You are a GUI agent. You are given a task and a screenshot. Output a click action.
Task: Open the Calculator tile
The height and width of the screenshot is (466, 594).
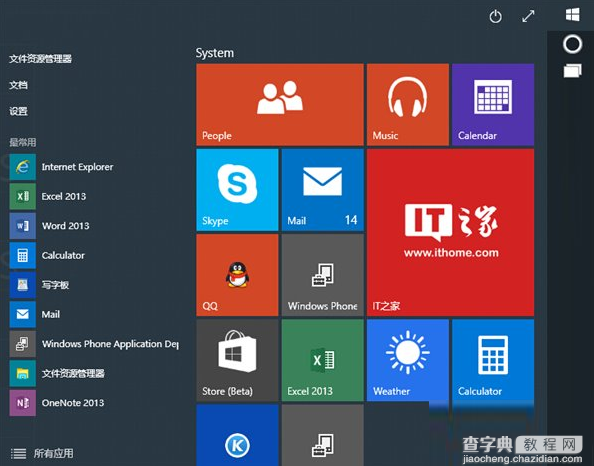(493, 360)
